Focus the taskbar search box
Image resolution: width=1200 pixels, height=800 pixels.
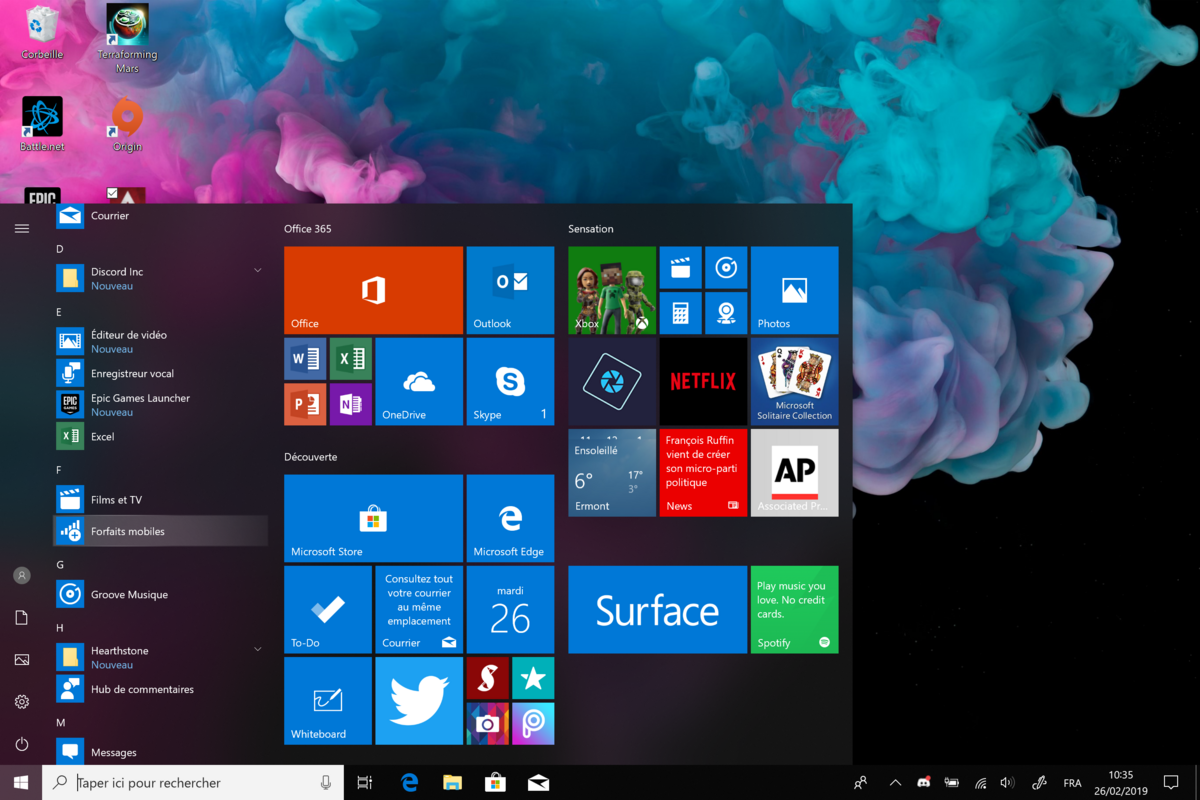(x=193, y=783)
